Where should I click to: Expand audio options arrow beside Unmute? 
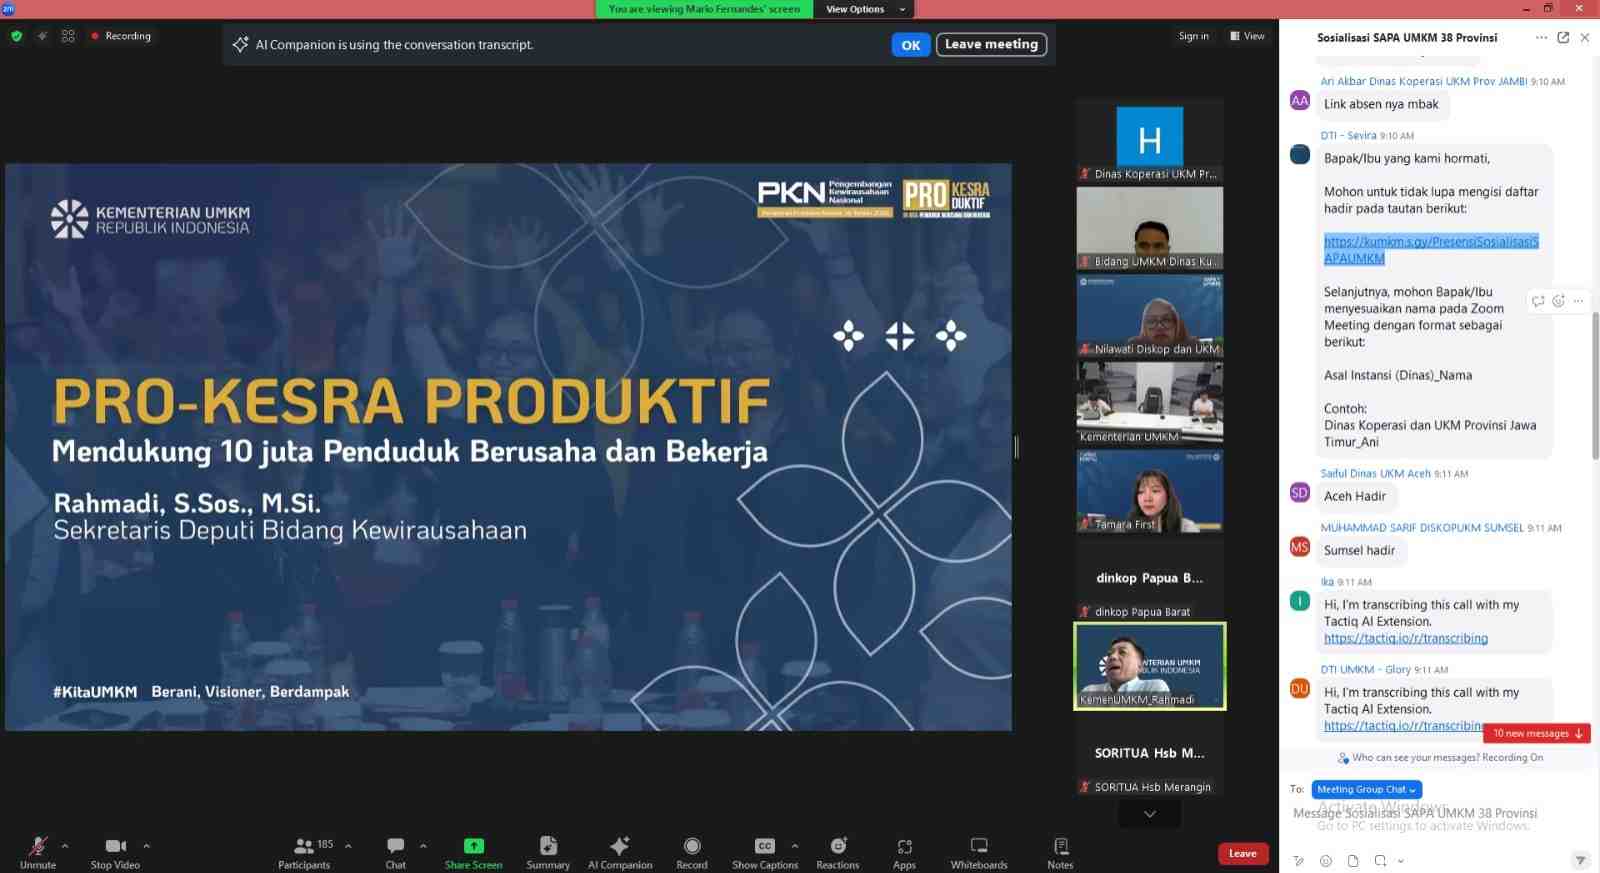(x=65, y=846)
